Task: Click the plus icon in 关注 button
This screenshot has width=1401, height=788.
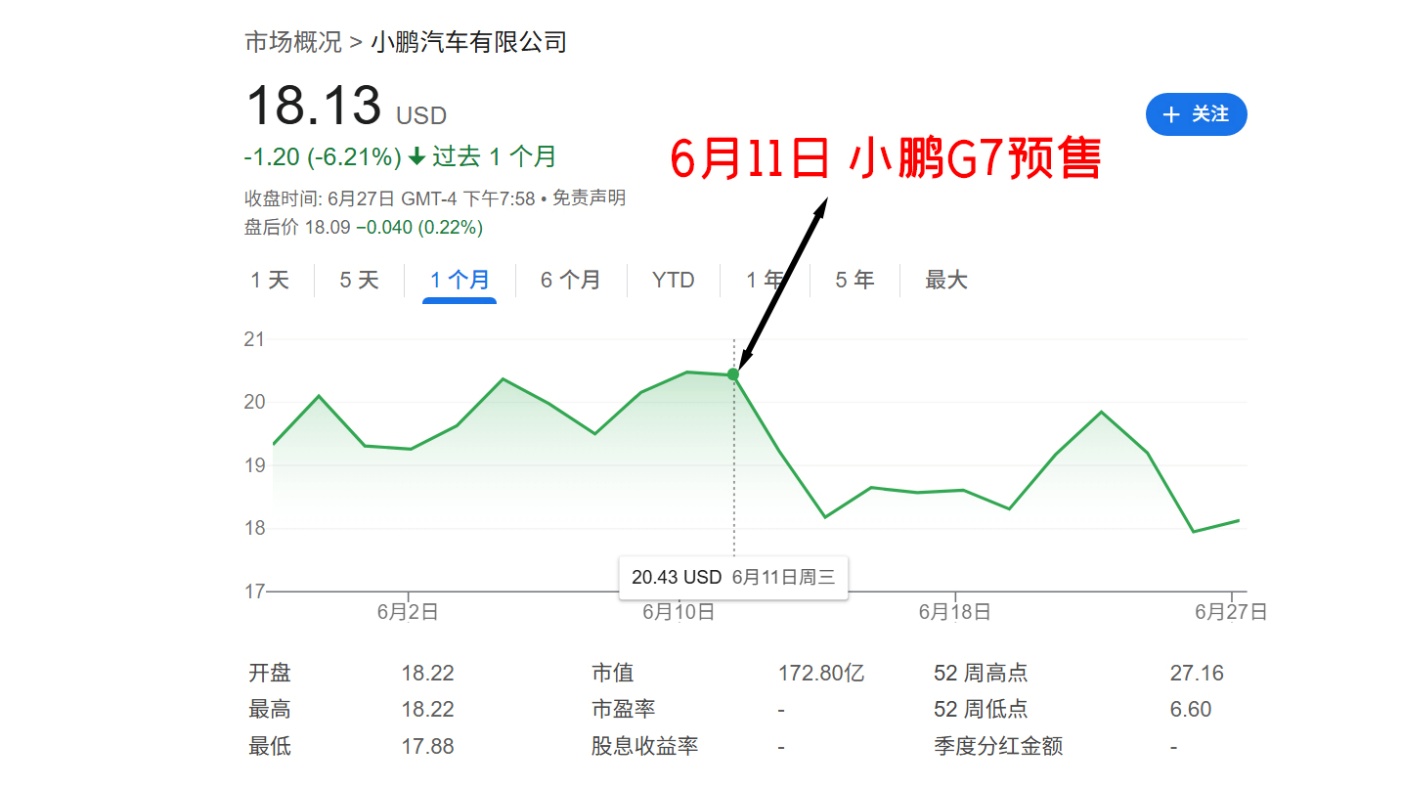Action: [x=1172, y=115]
